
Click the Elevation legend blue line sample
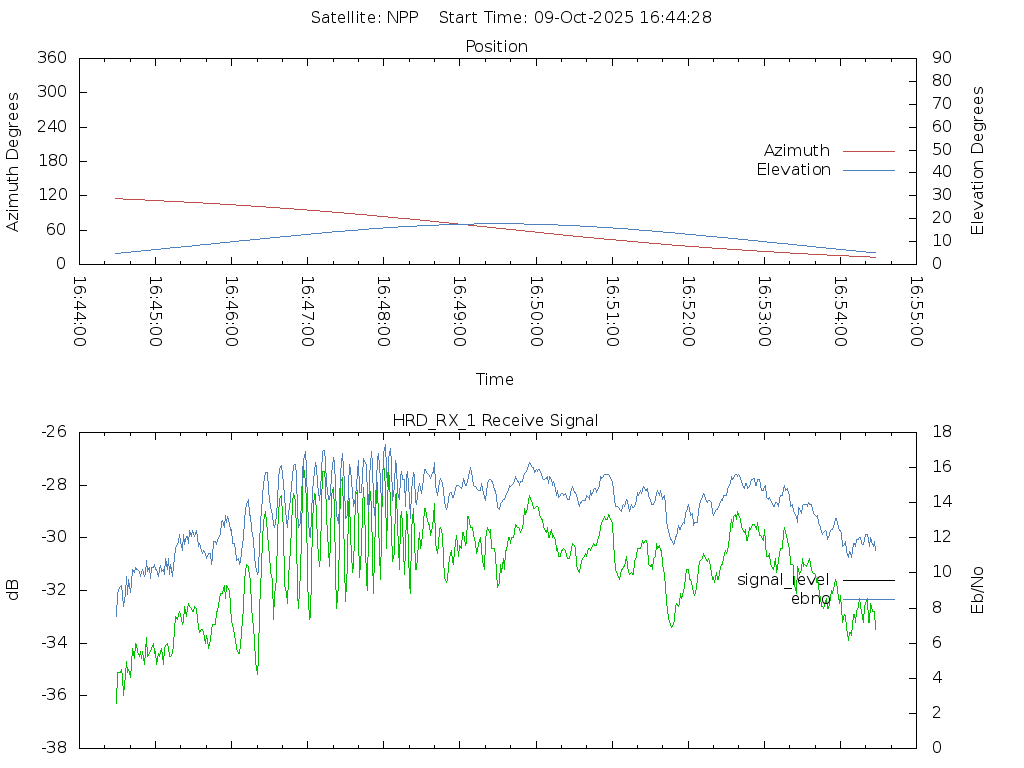point(868,170)
